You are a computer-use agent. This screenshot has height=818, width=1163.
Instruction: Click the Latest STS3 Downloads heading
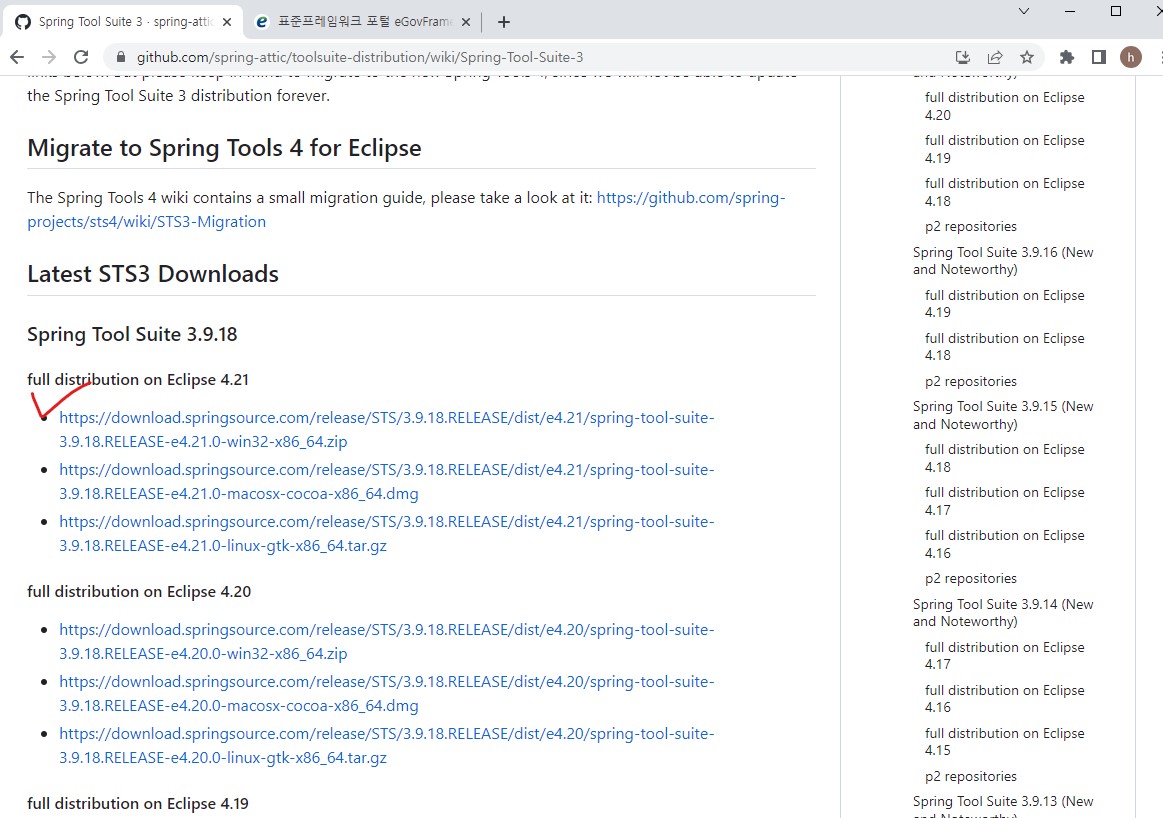(153, 274)
